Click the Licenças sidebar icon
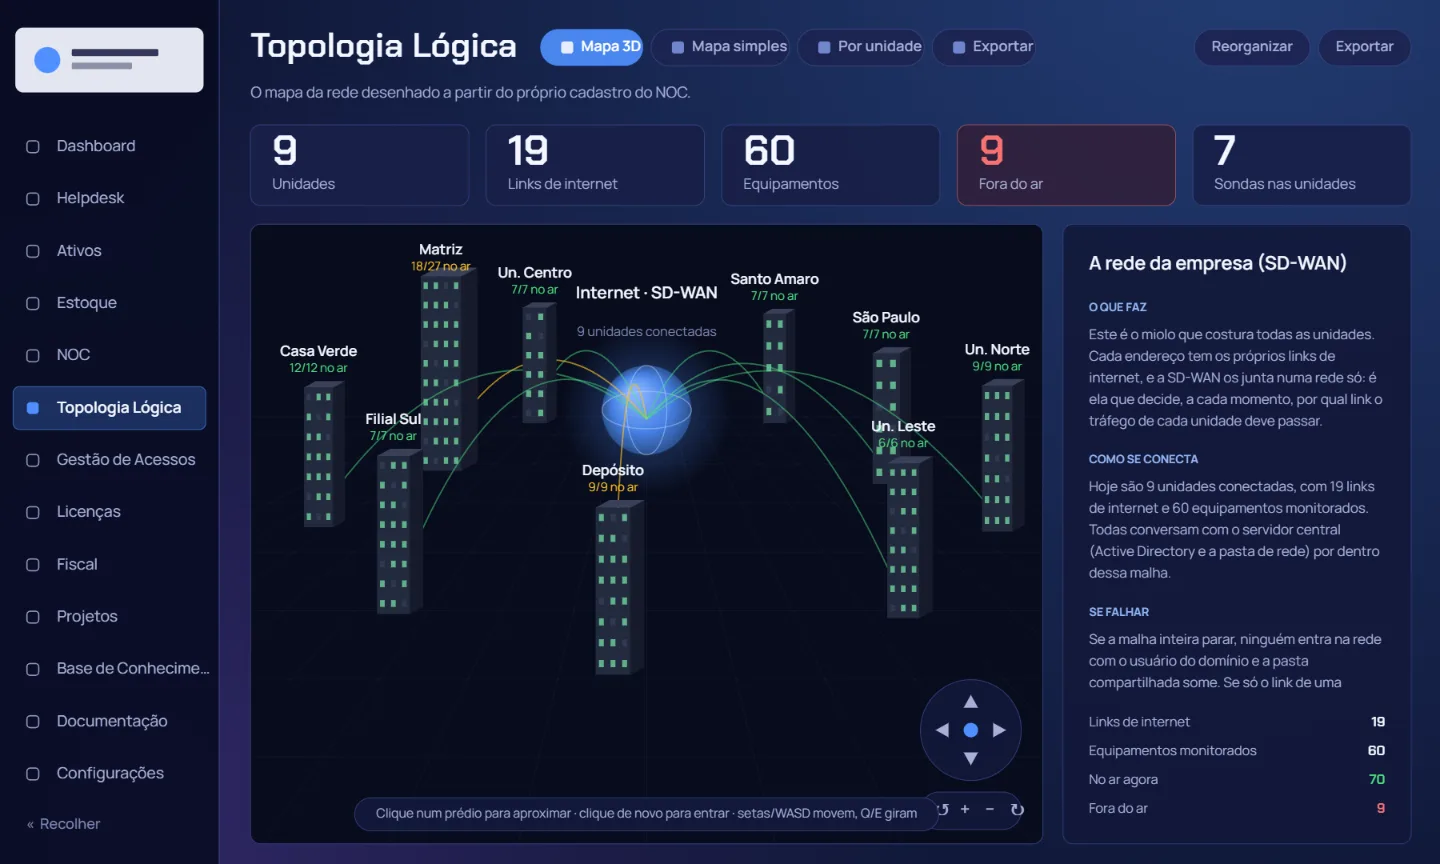 [33, 512]
